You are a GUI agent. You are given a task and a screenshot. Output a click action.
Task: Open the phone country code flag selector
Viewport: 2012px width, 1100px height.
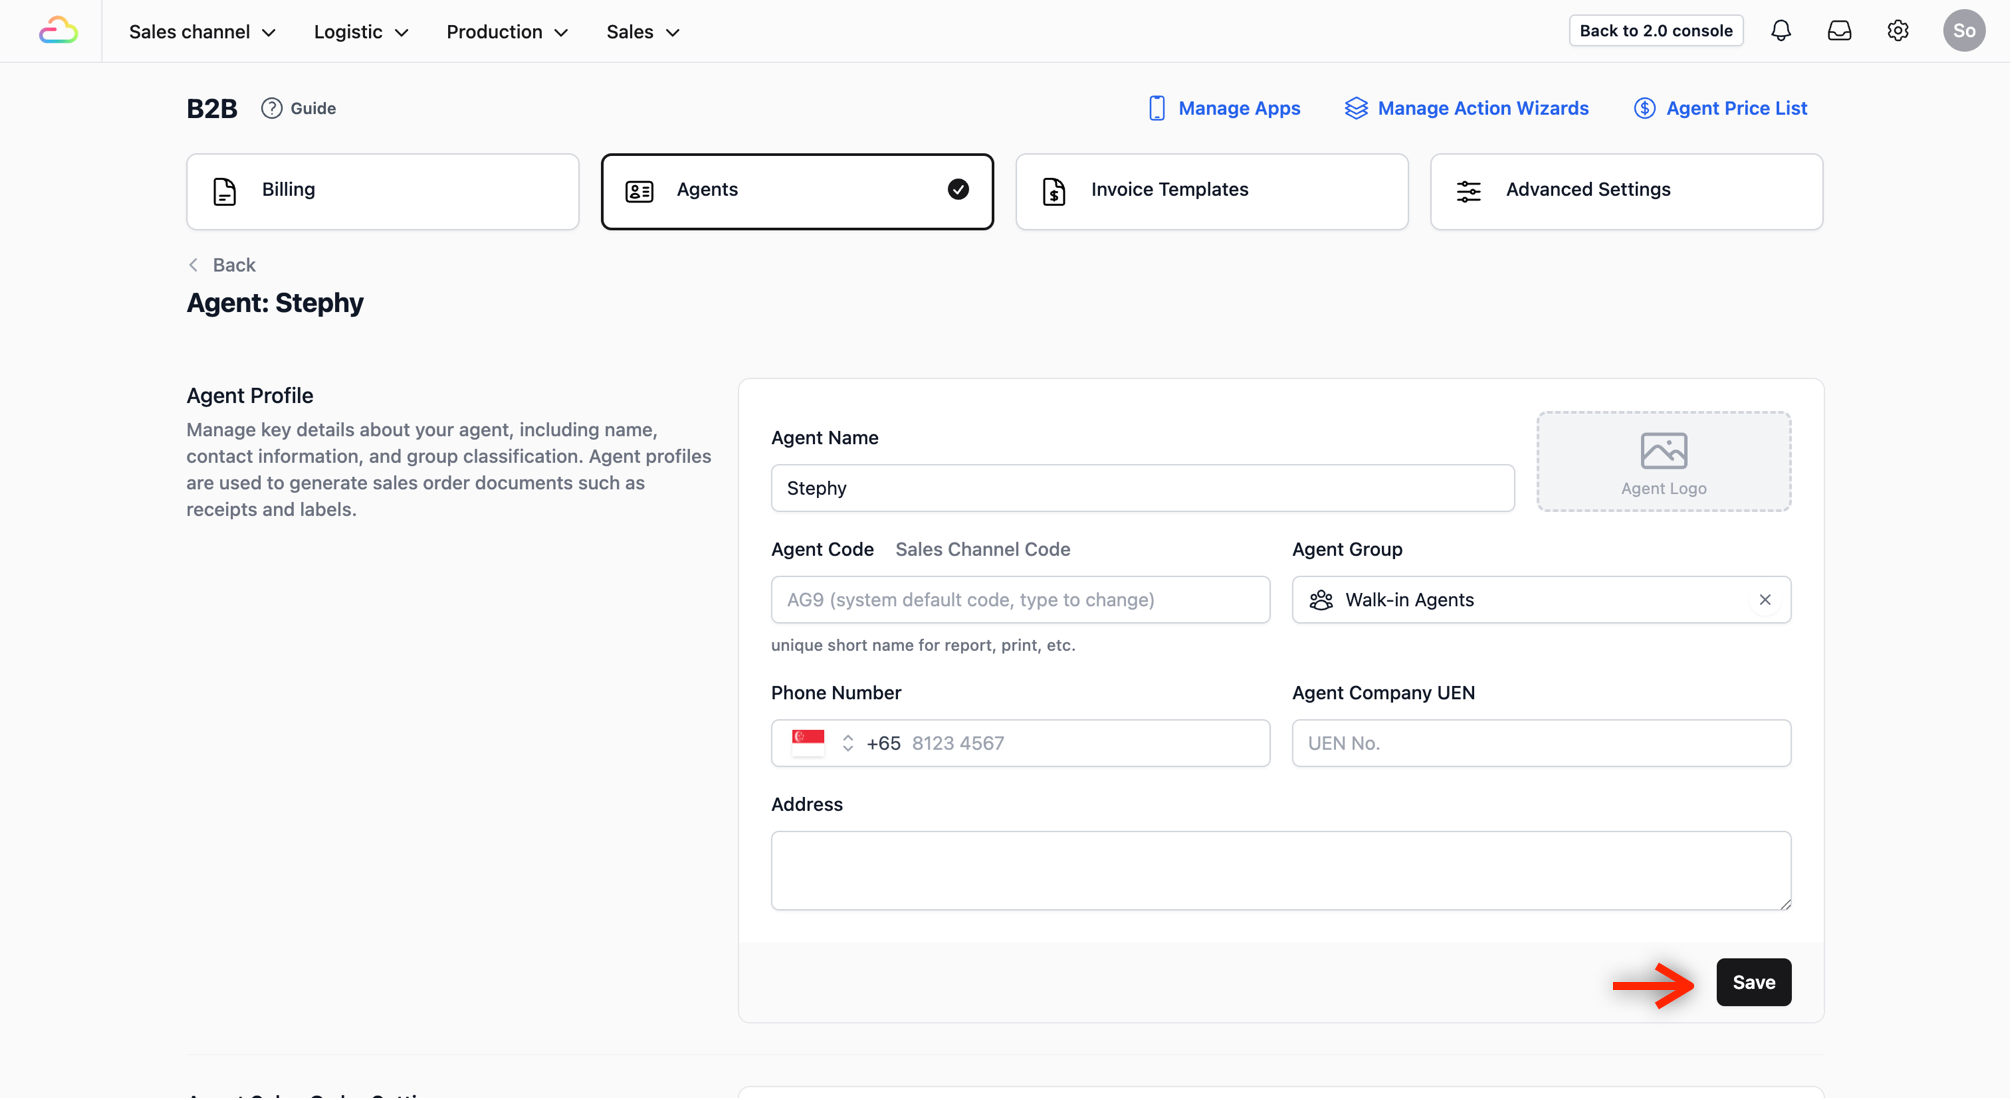pyautogui.click(x=824, y=743)
